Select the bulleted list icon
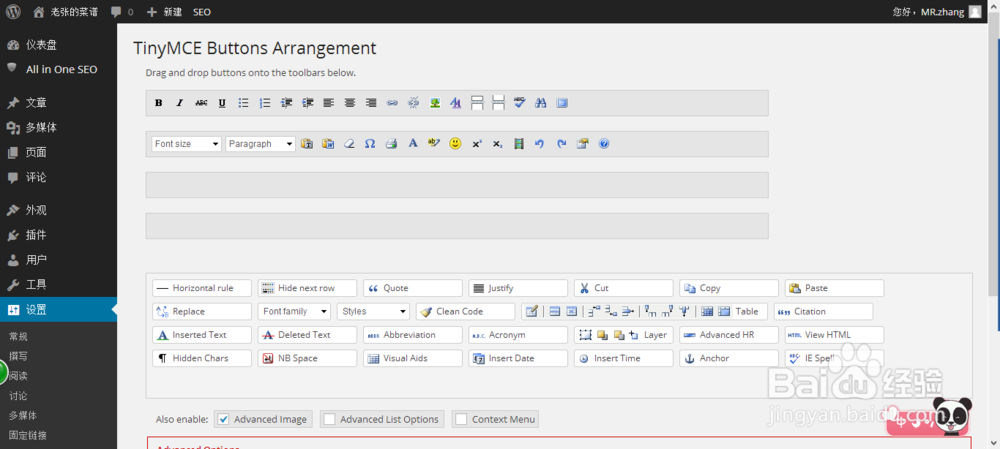 [244, 103]
